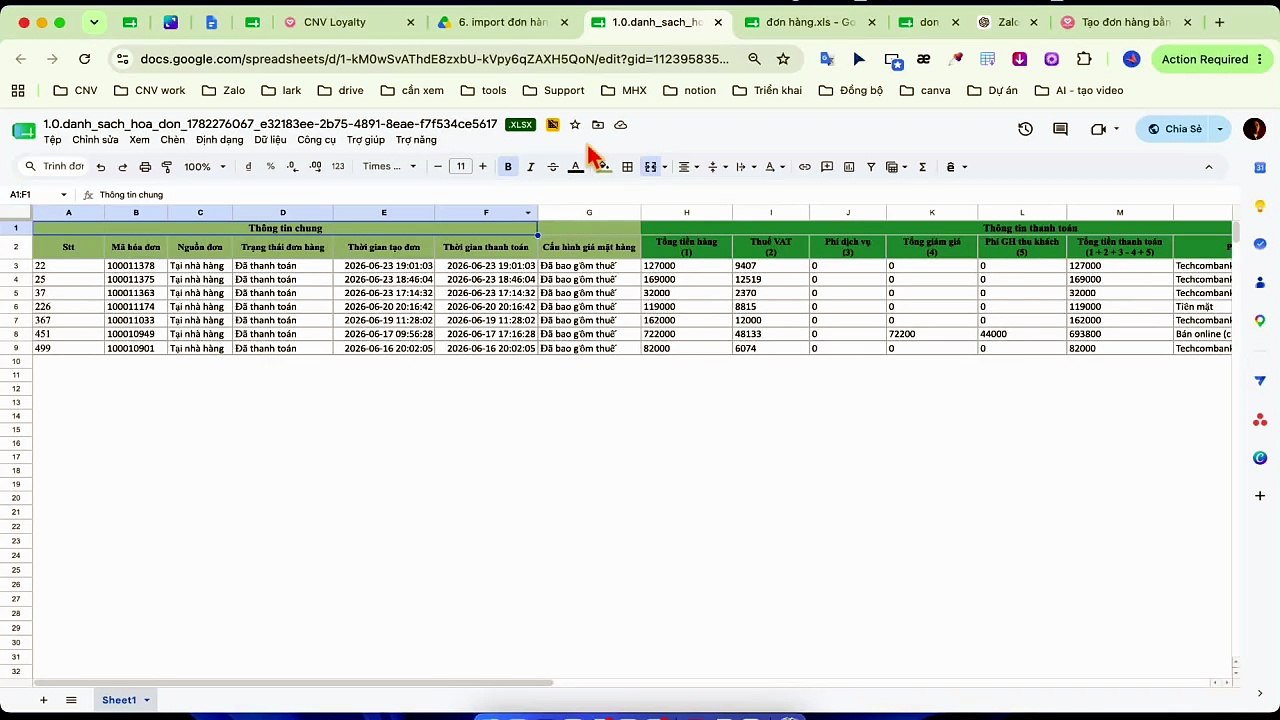Open all sheets list icon
The image size is (1280, 720).
[71, 700]
